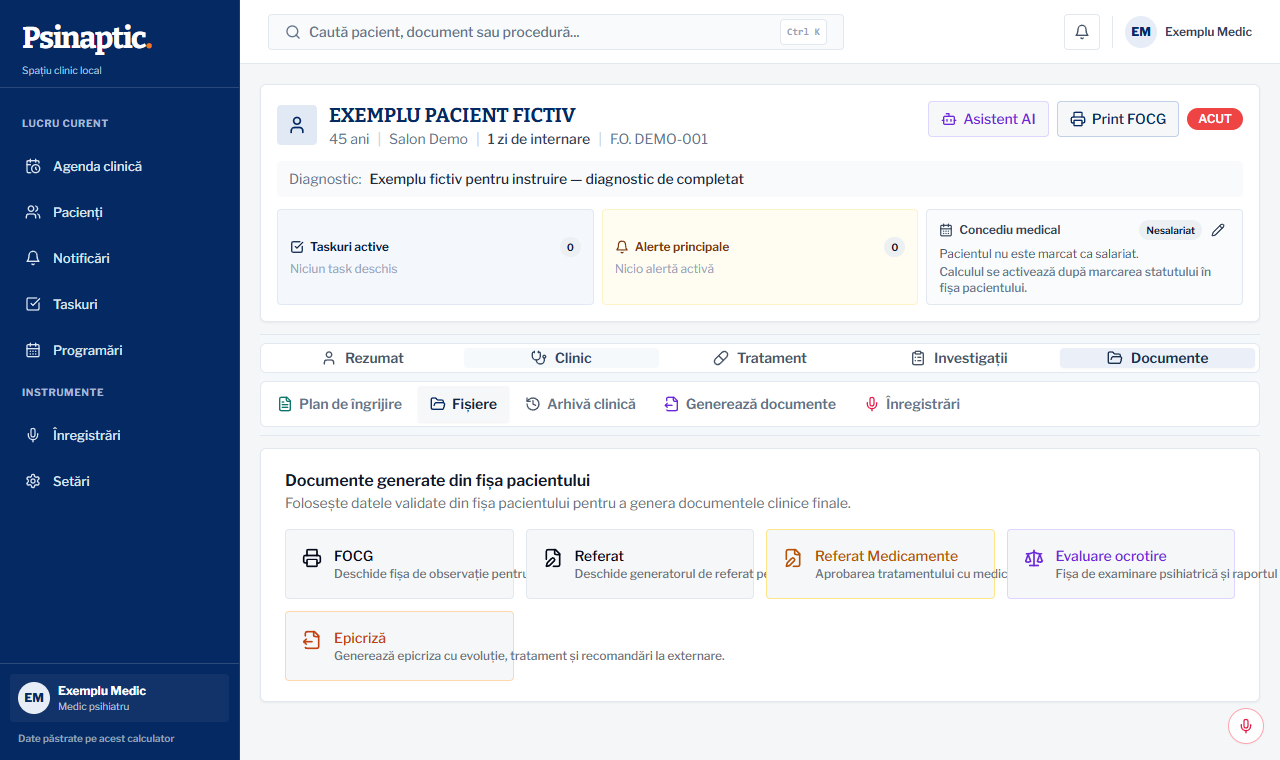Open Notificări from the sidebar
This screenshot has height=760, width=1280.
tap(120, 258)
